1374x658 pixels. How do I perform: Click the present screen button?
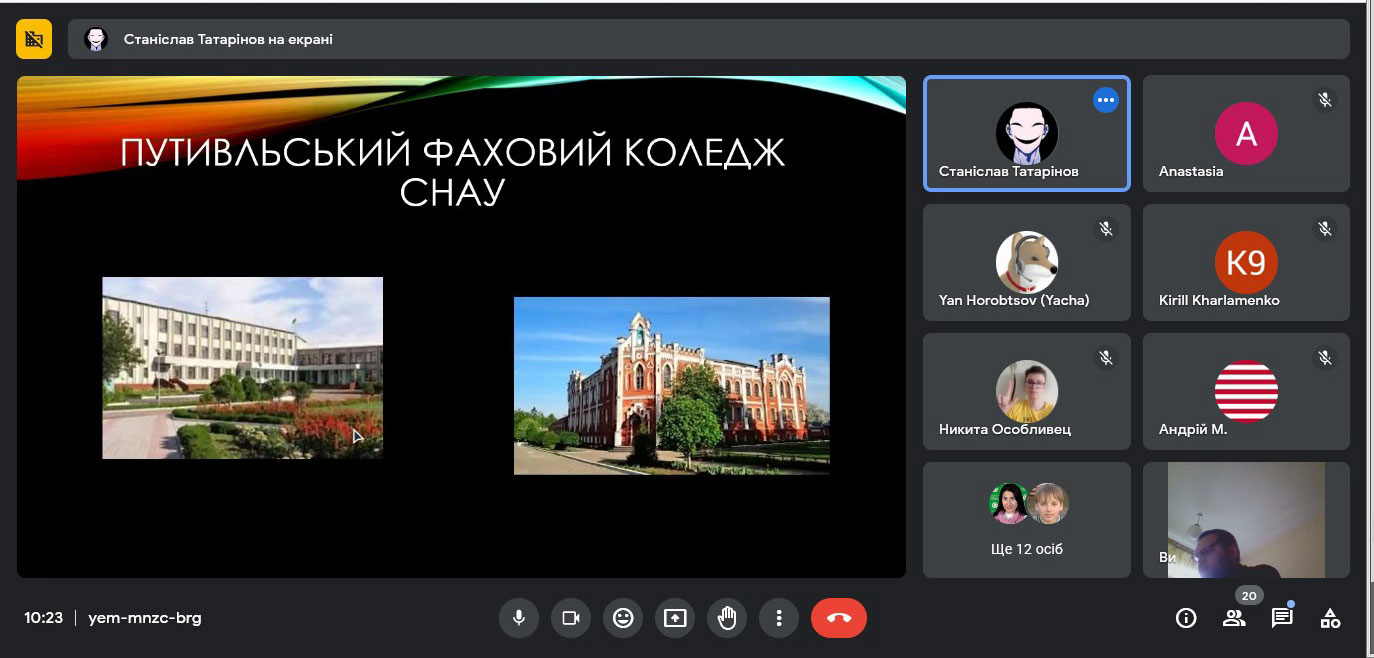pos(675,618)
